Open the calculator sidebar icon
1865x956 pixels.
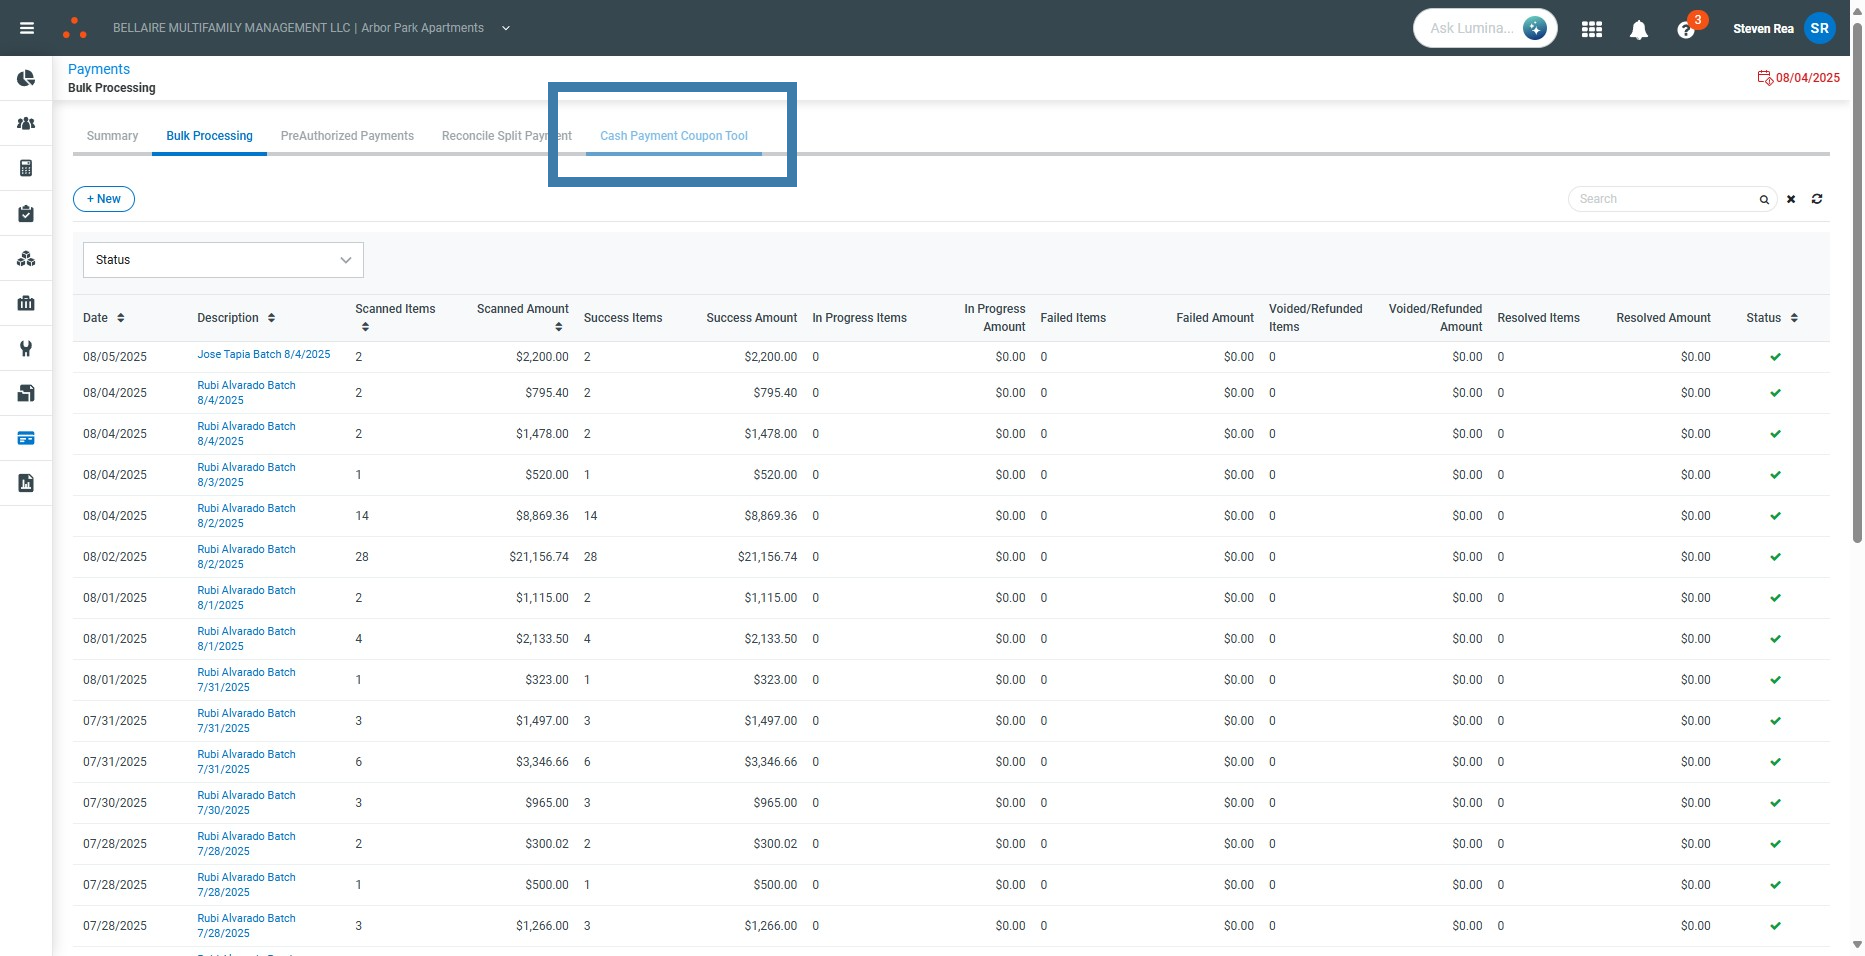pyautogui.click(x=26, y=168)
